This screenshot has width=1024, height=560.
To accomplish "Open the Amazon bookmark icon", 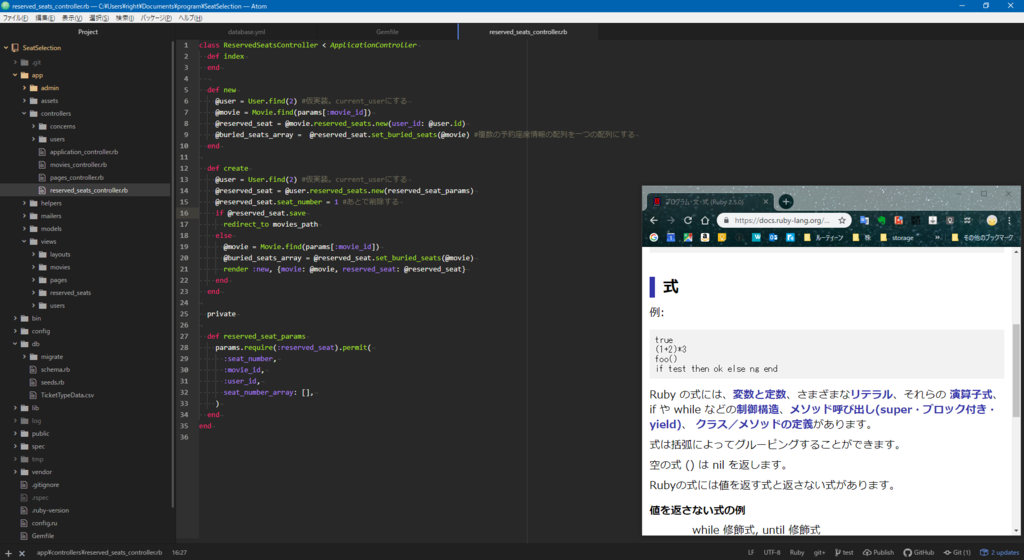I will [705, 238].
